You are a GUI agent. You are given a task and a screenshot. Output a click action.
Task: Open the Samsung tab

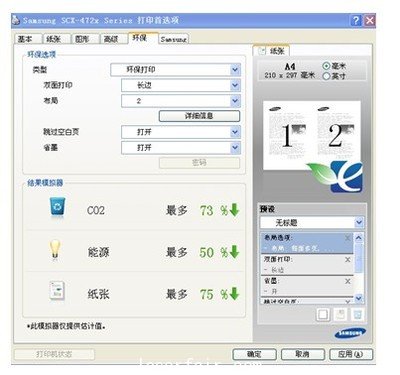(173, 39)
